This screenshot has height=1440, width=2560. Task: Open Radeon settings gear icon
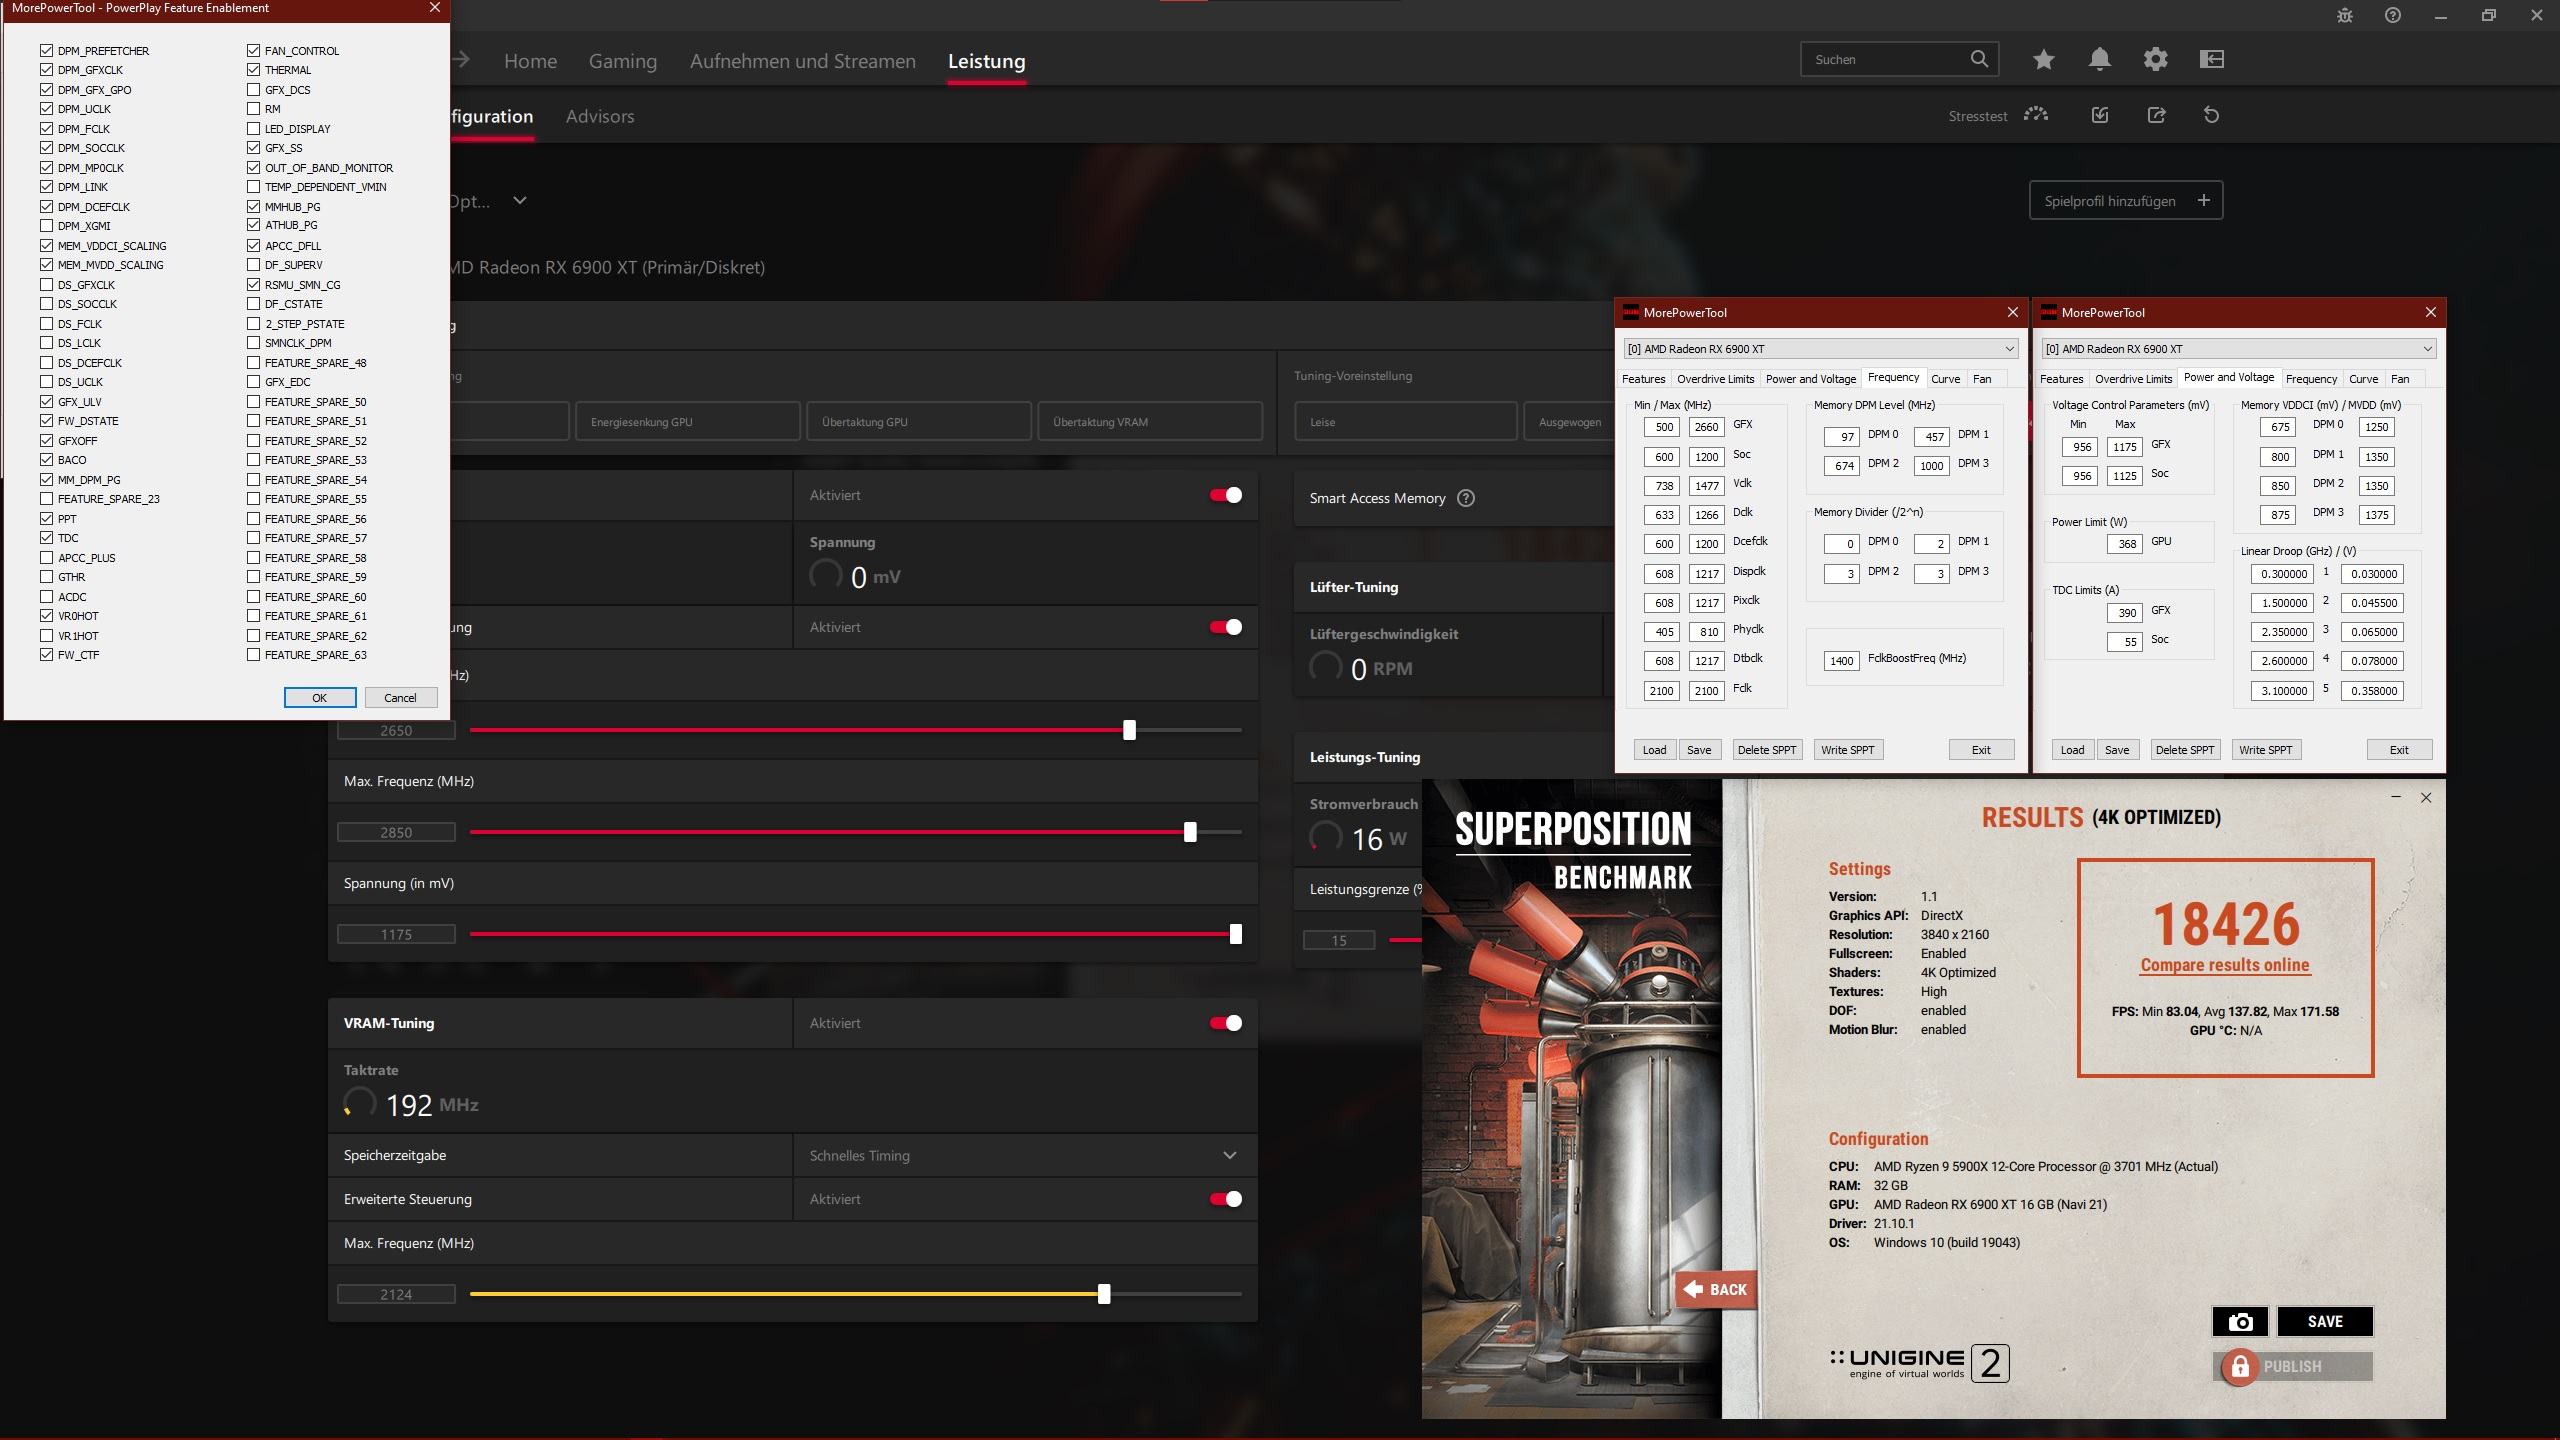[2155, 60]
